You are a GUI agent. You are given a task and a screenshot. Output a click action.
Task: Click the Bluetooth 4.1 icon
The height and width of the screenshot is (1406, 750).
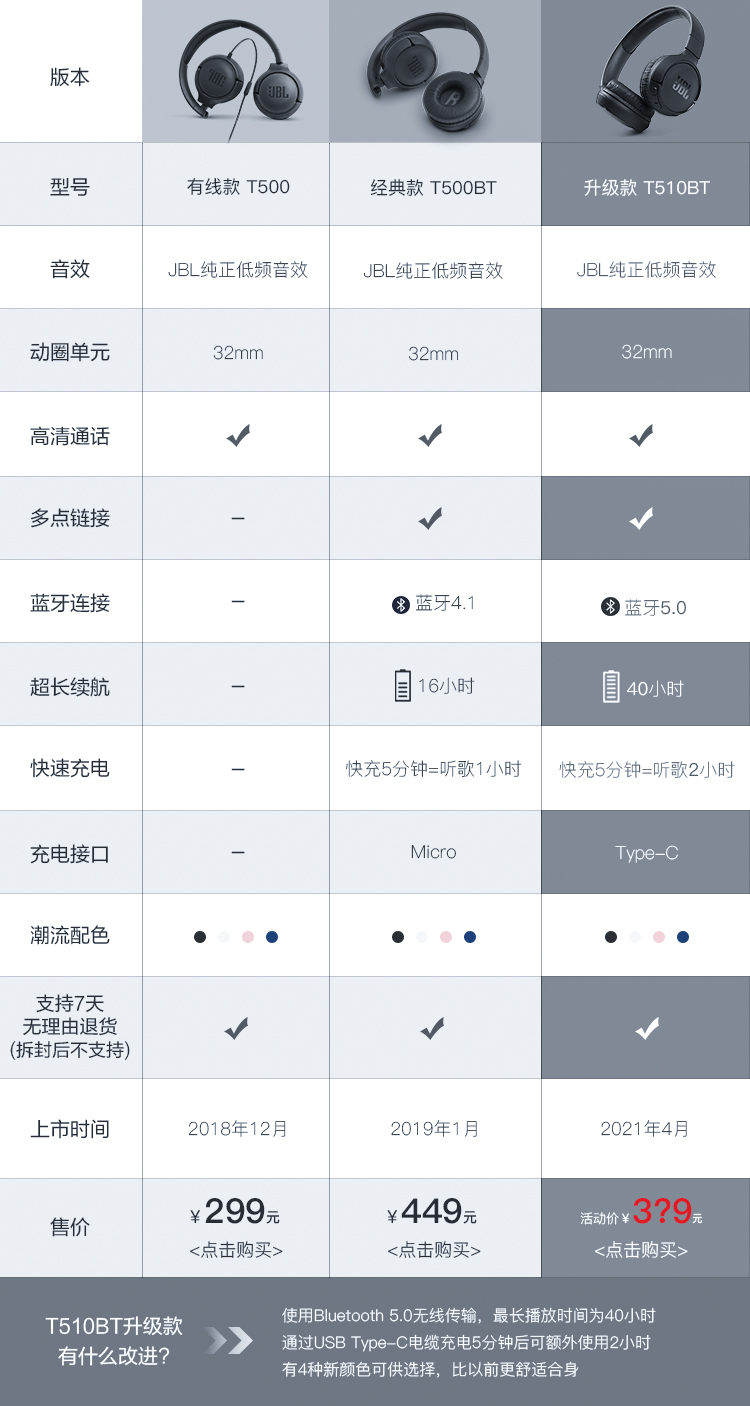click(401, 604)
